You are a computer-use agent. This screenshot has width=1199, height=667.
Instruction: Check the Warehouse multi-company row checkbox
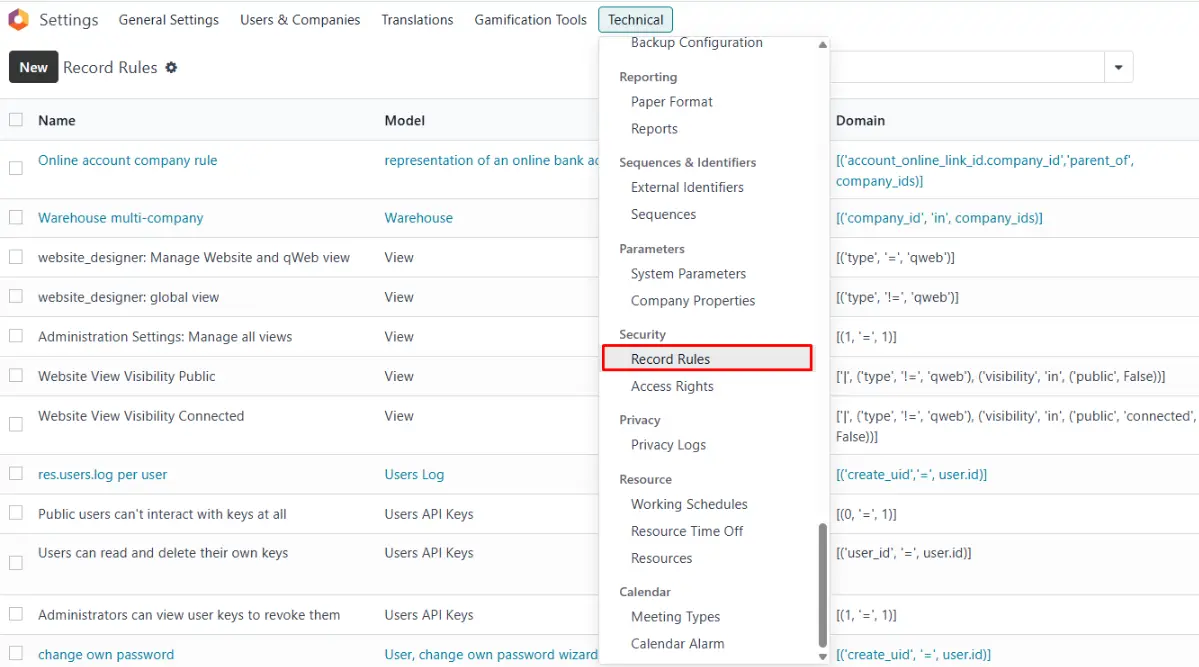click(x=16, y=218)
